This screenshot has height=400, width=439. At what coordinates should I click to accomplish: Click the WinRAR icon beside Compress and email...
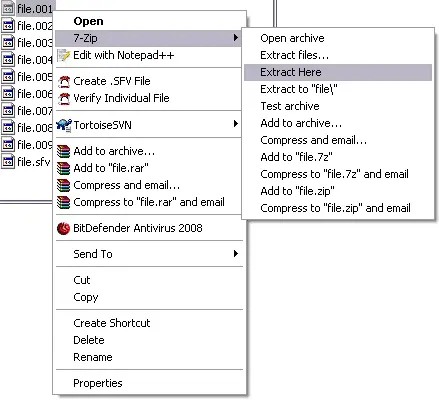pyautogui.click(x=63, y=185)
